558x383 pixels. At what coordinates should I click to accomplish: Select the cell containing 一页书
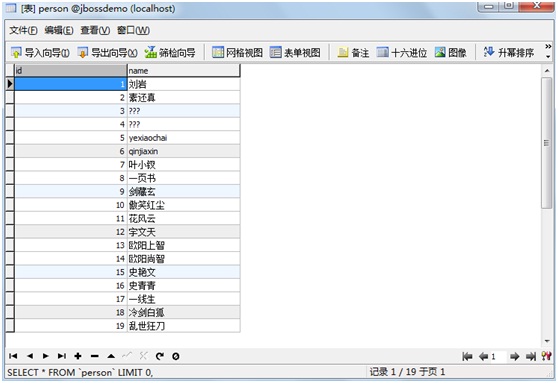(x=184, y=178)
